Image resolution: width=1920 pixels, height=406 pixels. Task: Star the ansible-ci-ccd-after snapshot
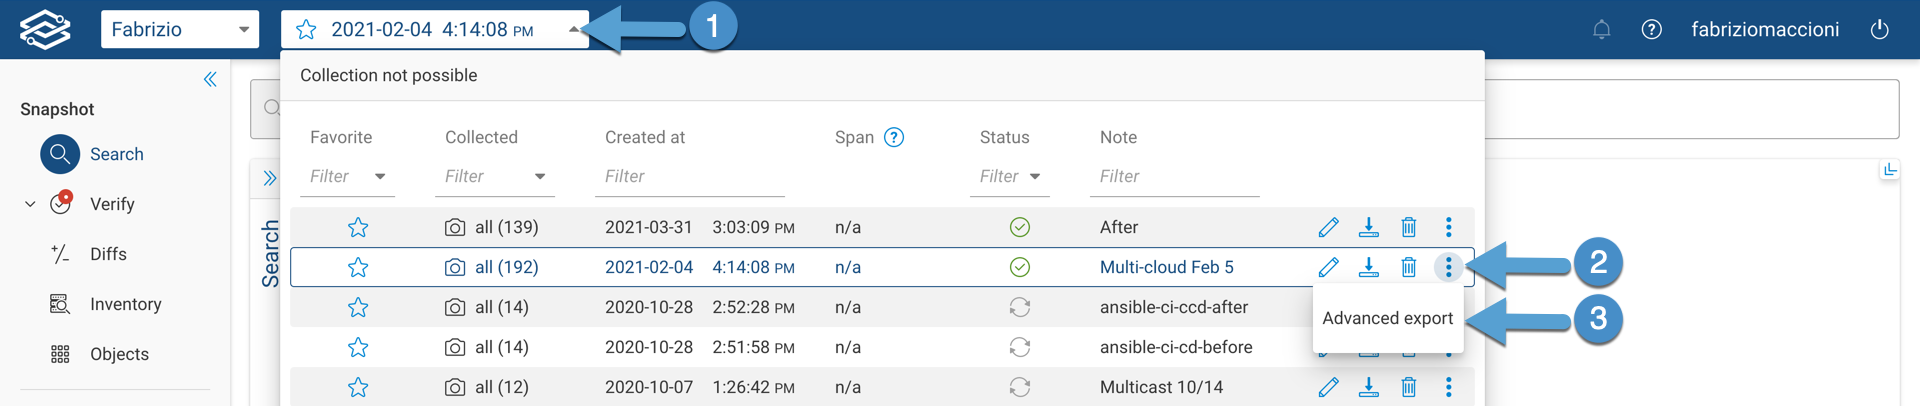click(358, 307)
